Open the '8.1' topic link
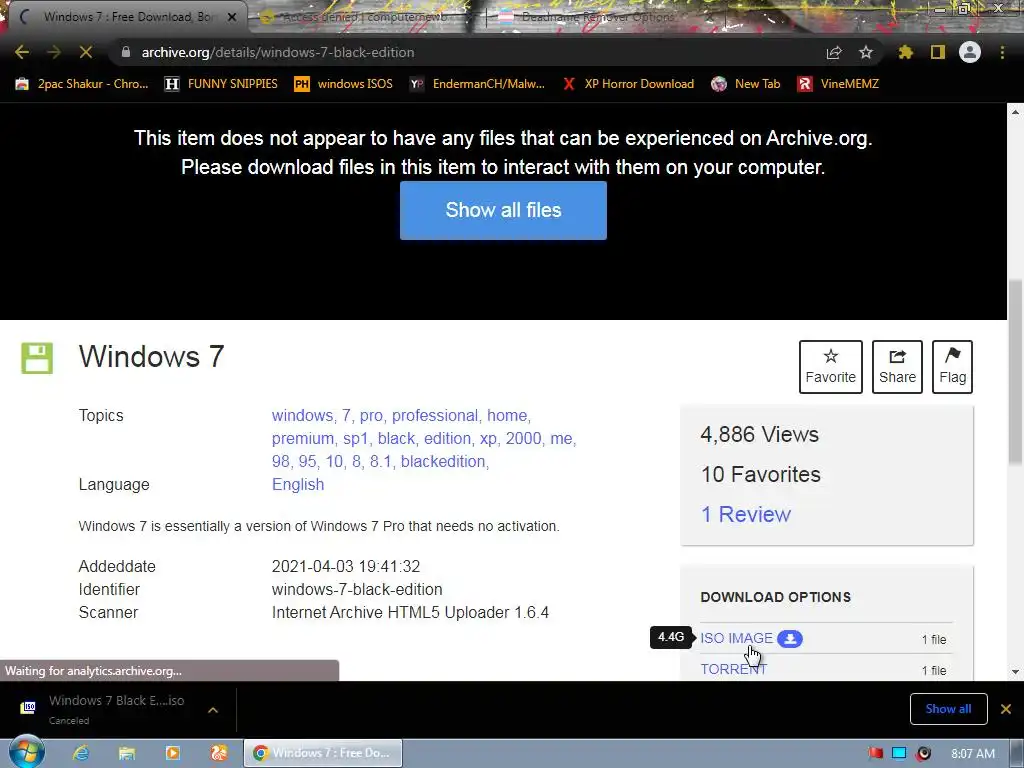 (x=380, y=461)
